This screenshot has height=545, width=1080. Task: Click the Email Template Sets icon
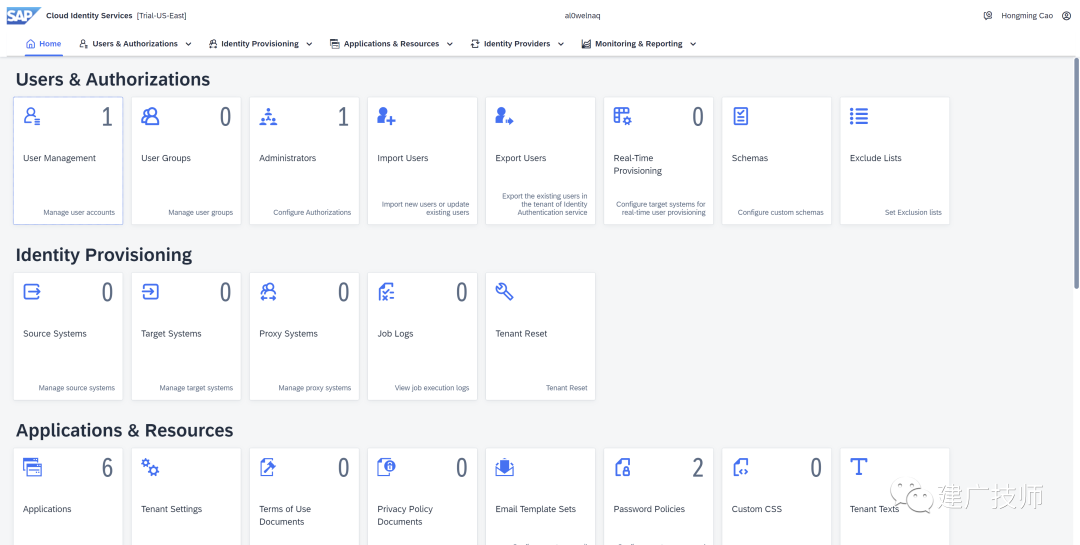coord(504,467)
